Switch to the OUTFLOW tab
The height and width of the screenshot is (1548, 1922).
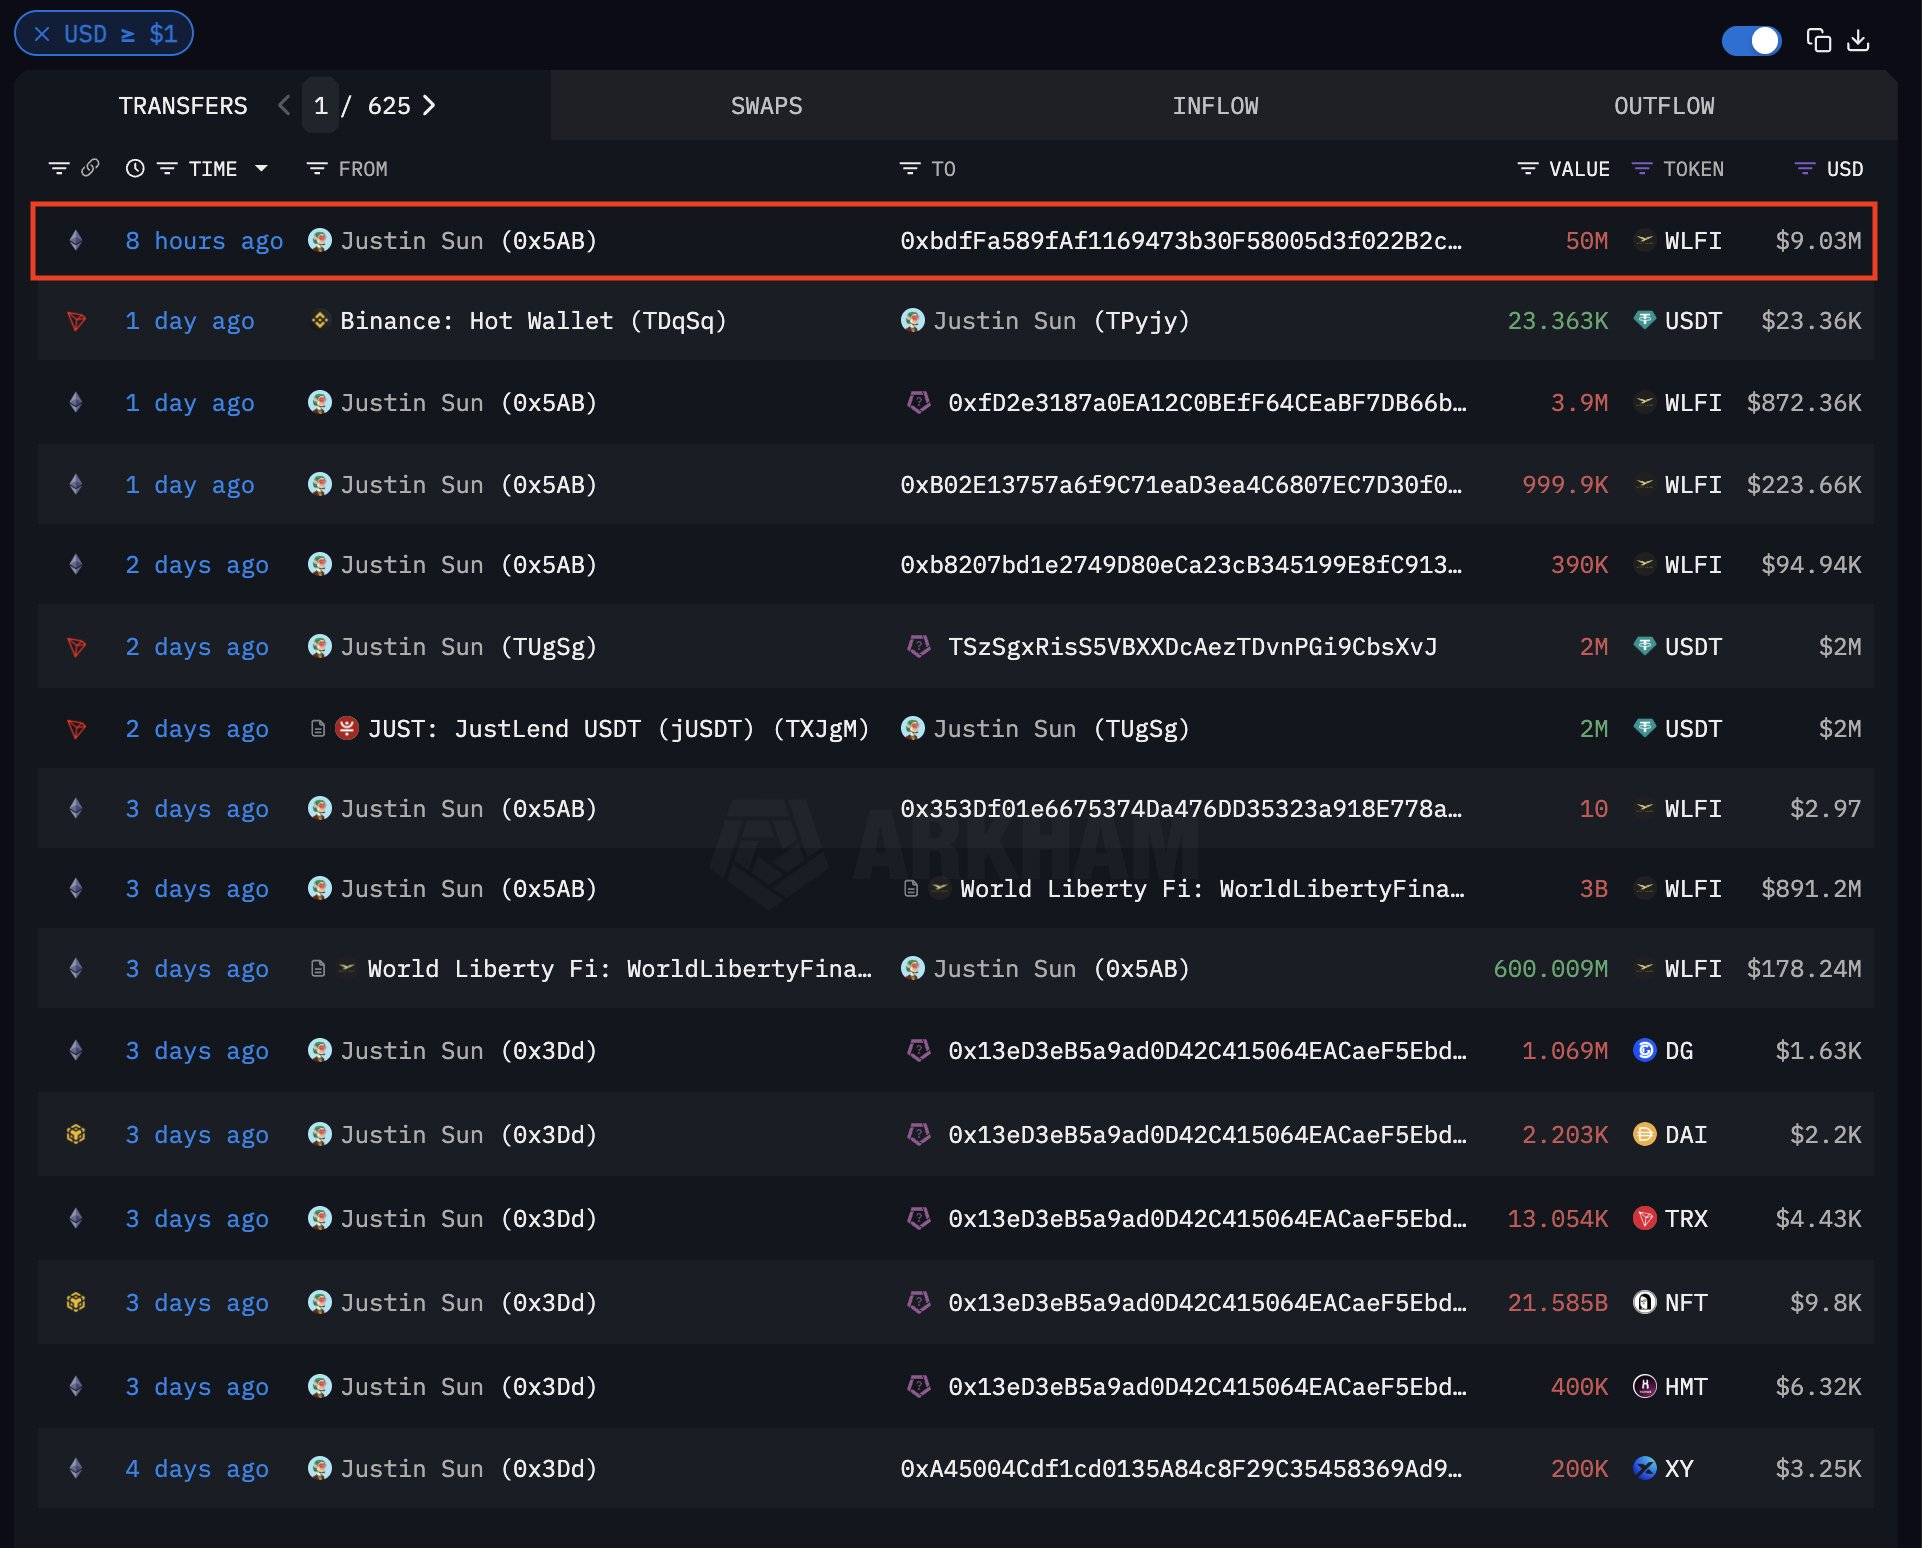[x=1663, y=106]
